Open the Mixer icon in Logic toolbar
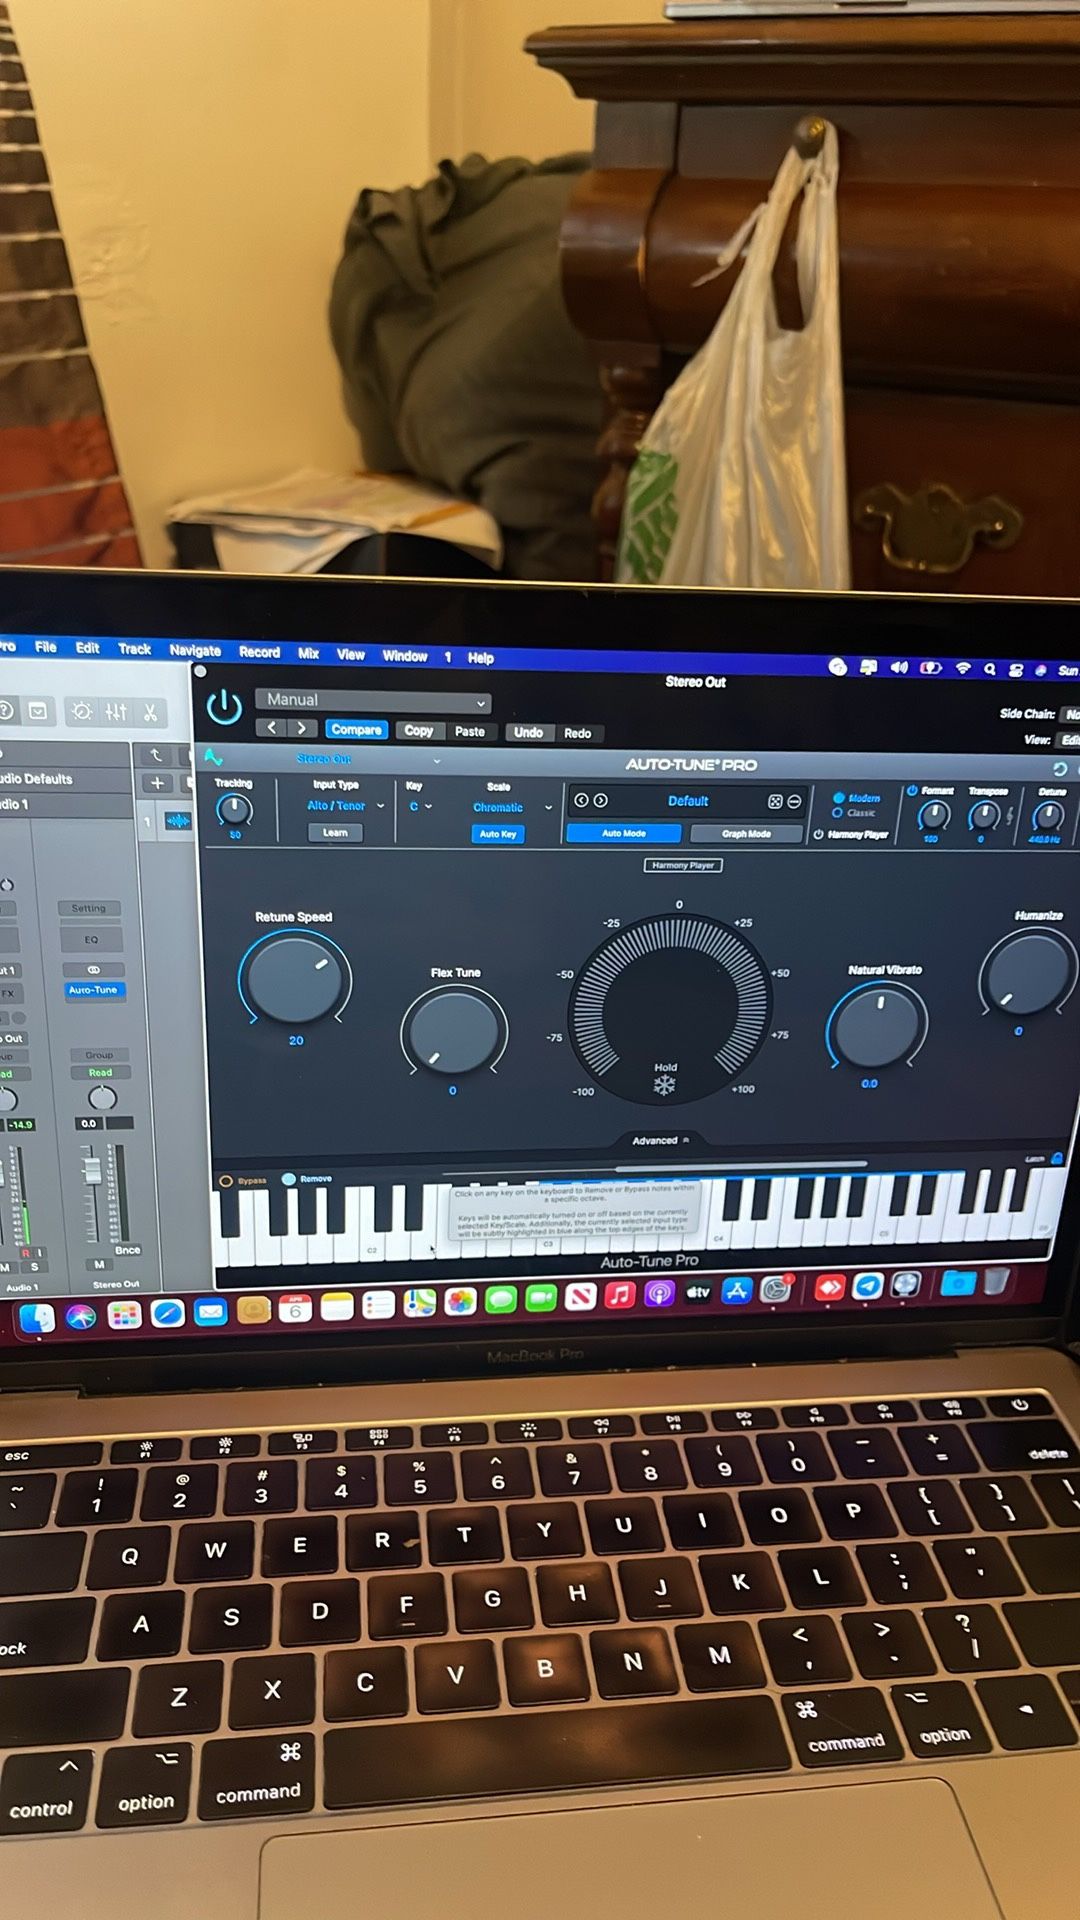This screenshot has width=1080, height=1920. tap(117, 712)
